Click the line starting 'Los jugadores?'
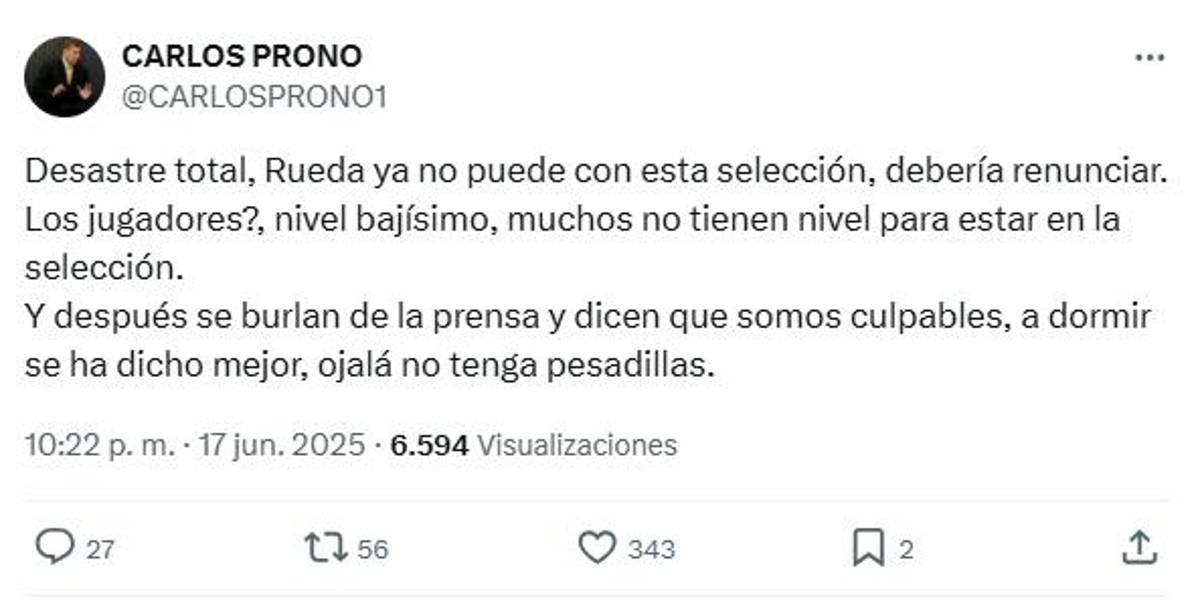Viewport: 1200px width, 601px height. point(572,220)
